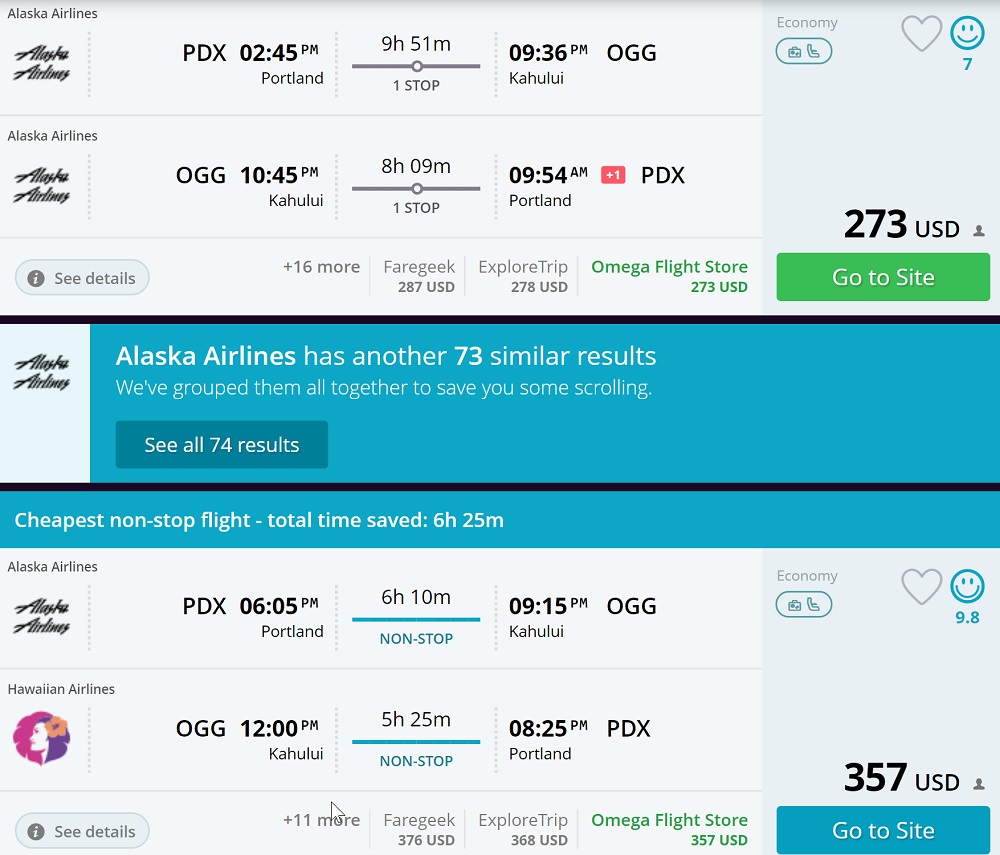Click the +1 day arrival badge

tap(613, 175)
